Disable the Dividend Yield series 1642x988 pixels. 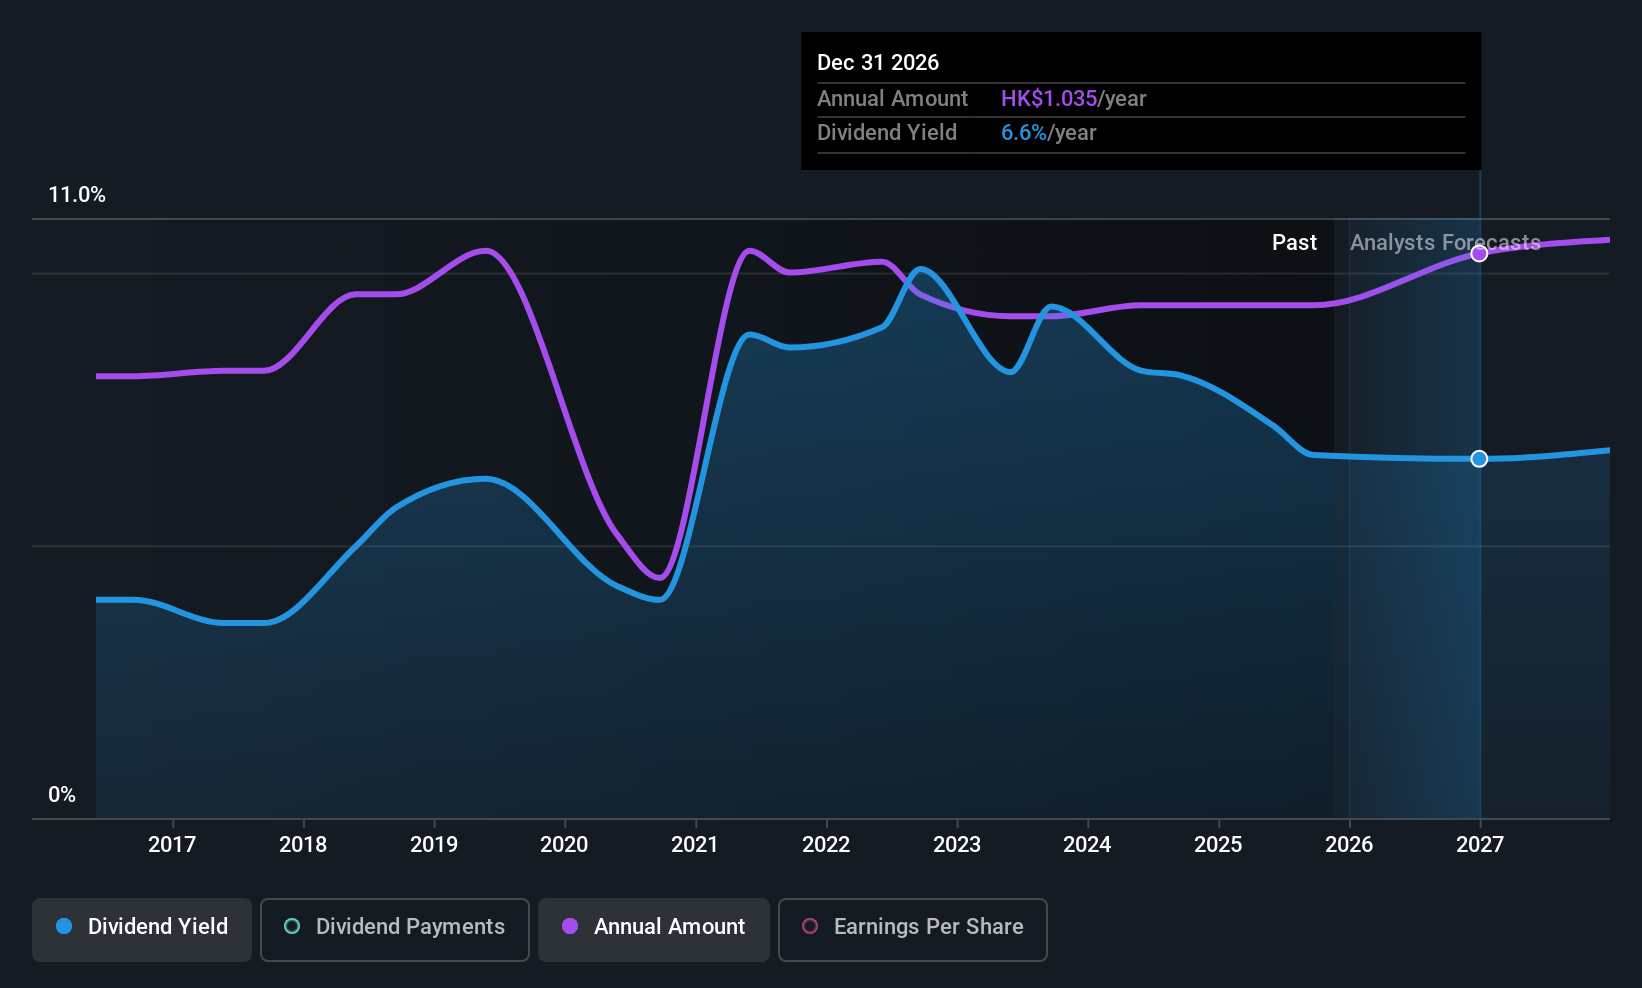pos(141,929)
